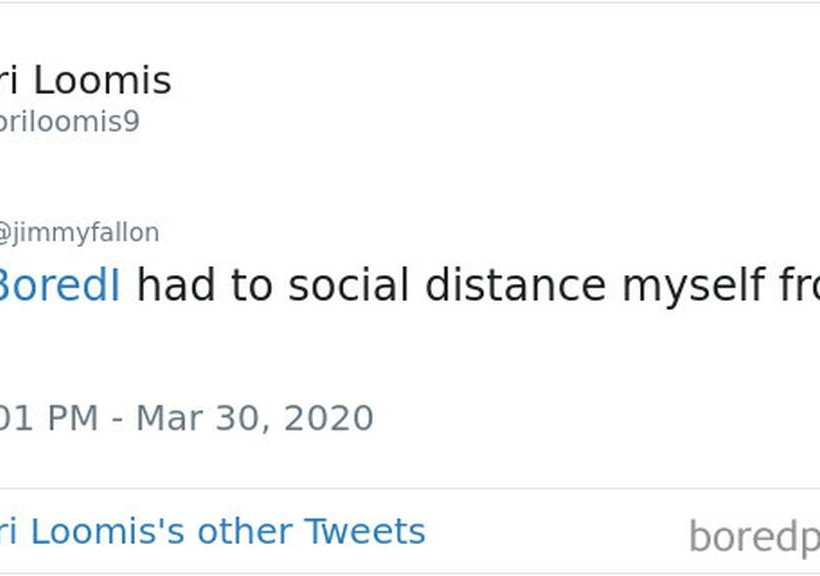The height and width of the screenshot is (576, 820).
Task: Click the word 'distance' in tweet text
Action: [515, 286]
